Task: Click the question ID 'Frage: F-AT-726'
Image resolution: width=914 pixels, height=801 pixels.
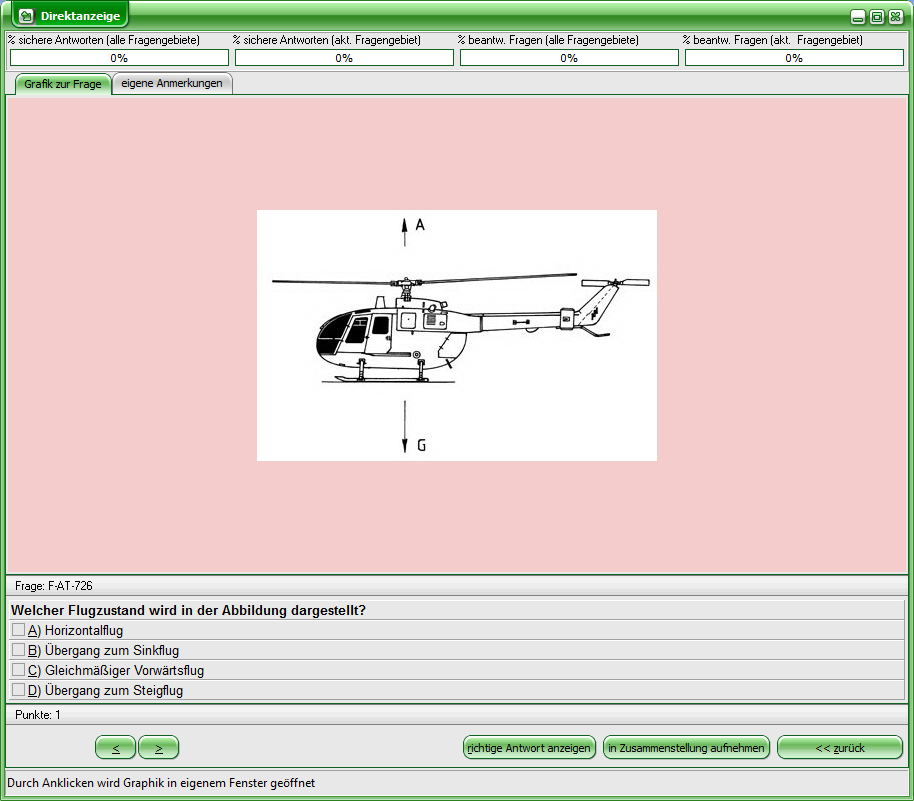Action: (54, 586)
